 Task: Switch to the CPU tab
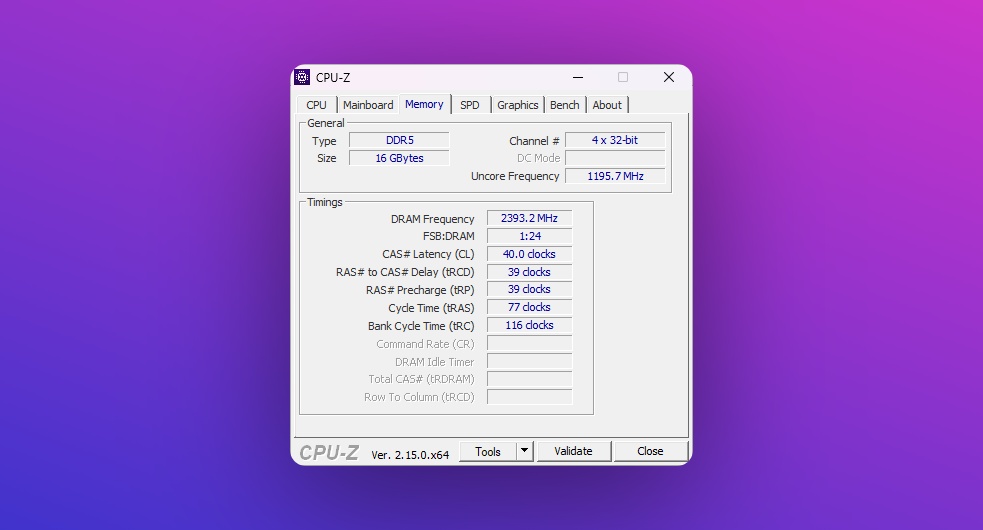[x=316, y=105]
